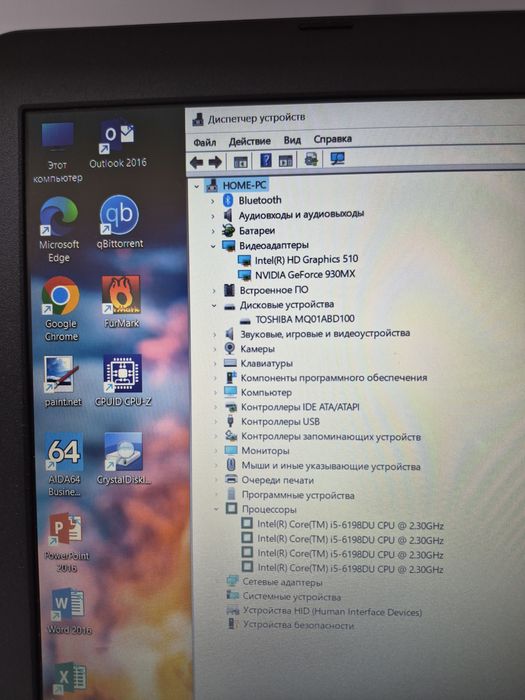Open AIDA64 Business desktop icon
Image resolution: width=525 pixels, height=700 pixels.
pyautogui.click(x=64, y=465)
